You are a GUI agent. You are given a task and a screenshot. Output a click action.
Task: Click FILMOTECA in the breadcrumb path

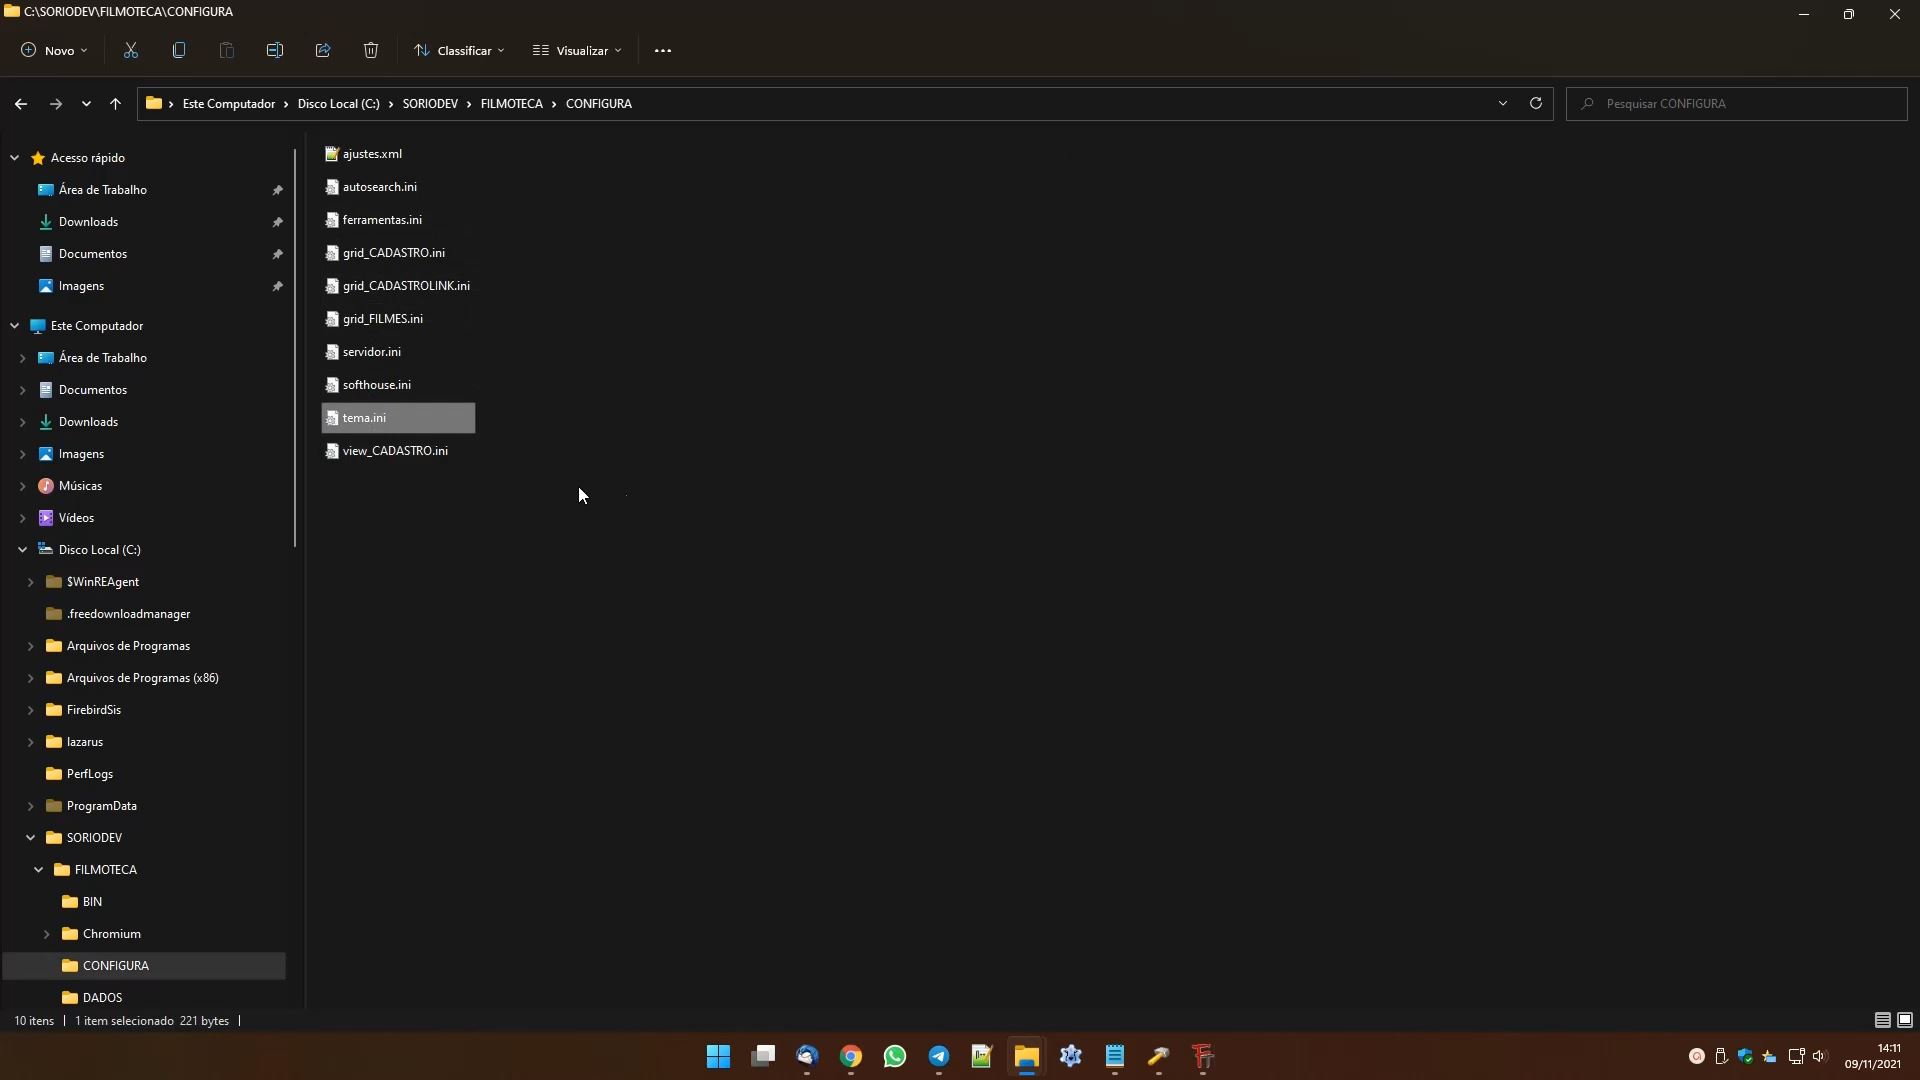(x=511, y=104)
